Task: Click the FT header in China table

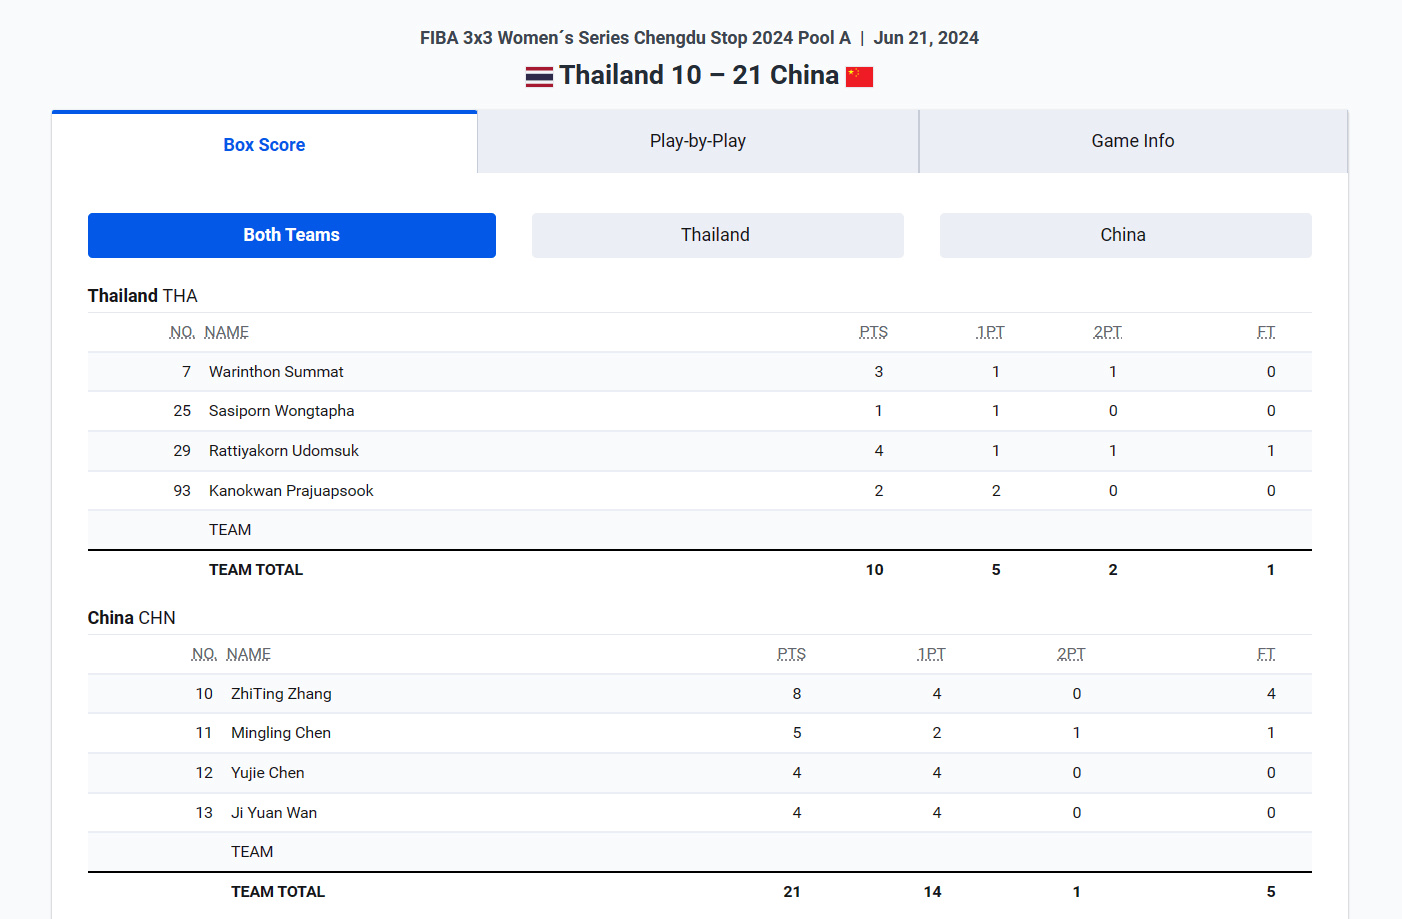Action: tap(1266, 654)
